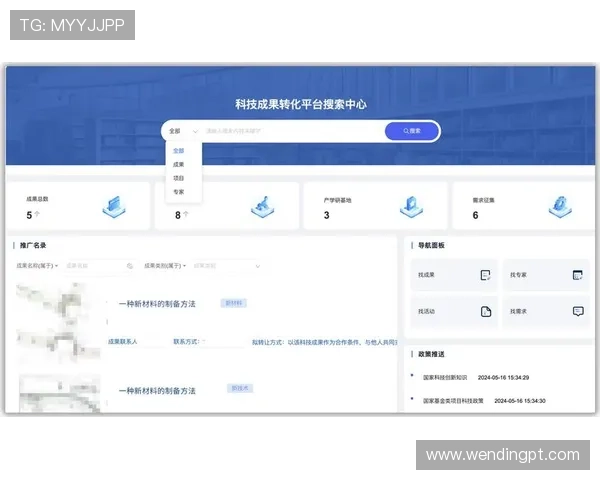The image size is (600, 480).
Task: Open 找需求 via its chat bubble icon
Action: [578, 311]
